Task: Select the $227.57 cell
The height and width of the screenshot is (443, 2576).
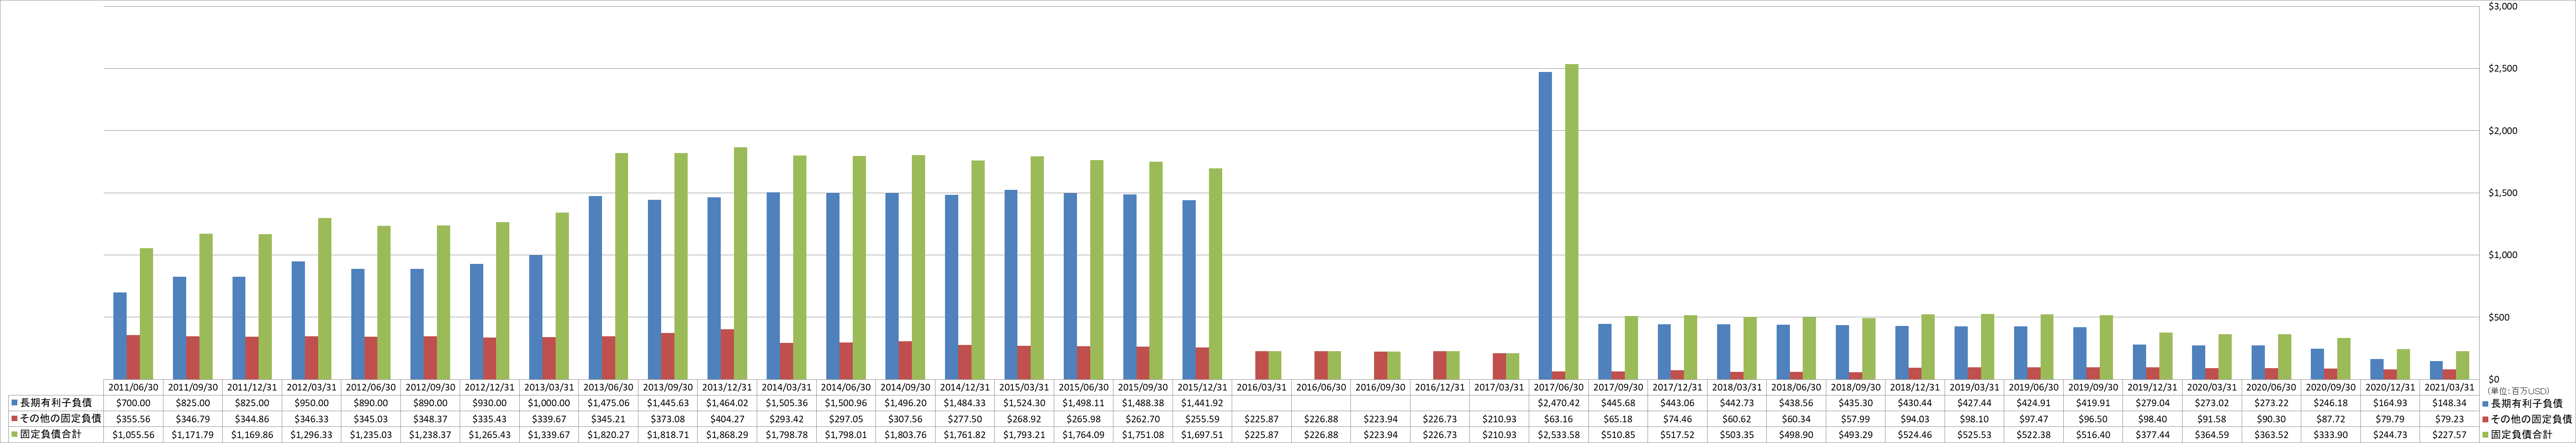Action: click(2450, 435)
